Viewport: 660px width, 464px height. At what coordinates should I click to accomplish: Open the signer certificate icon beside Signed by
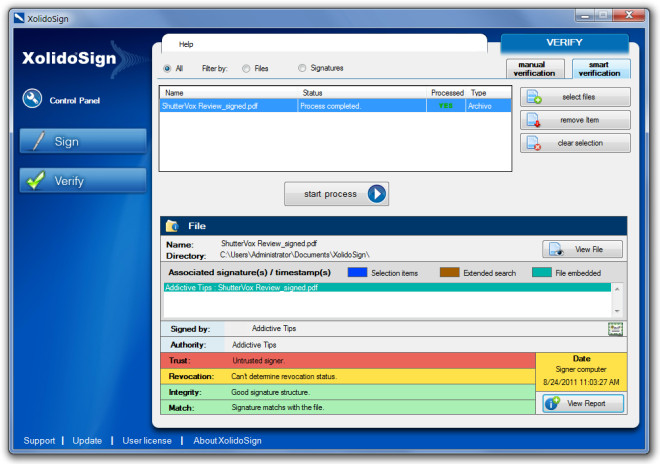(x=615, y=329)
